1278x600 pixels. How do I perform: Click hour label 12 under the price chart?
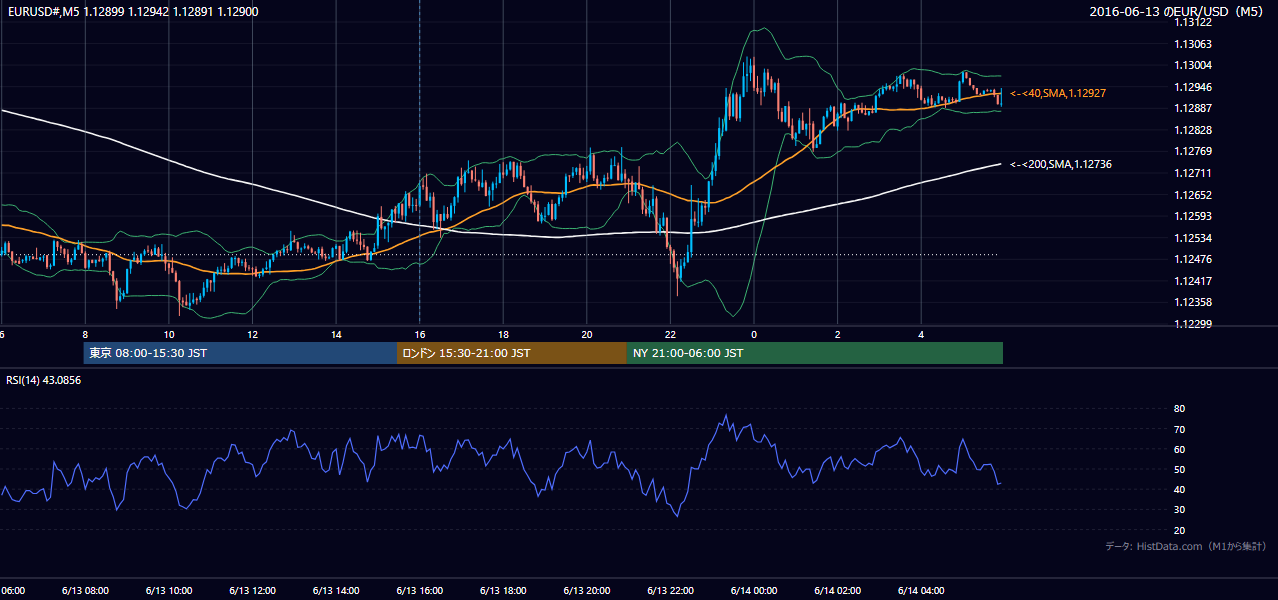[253, 335]
